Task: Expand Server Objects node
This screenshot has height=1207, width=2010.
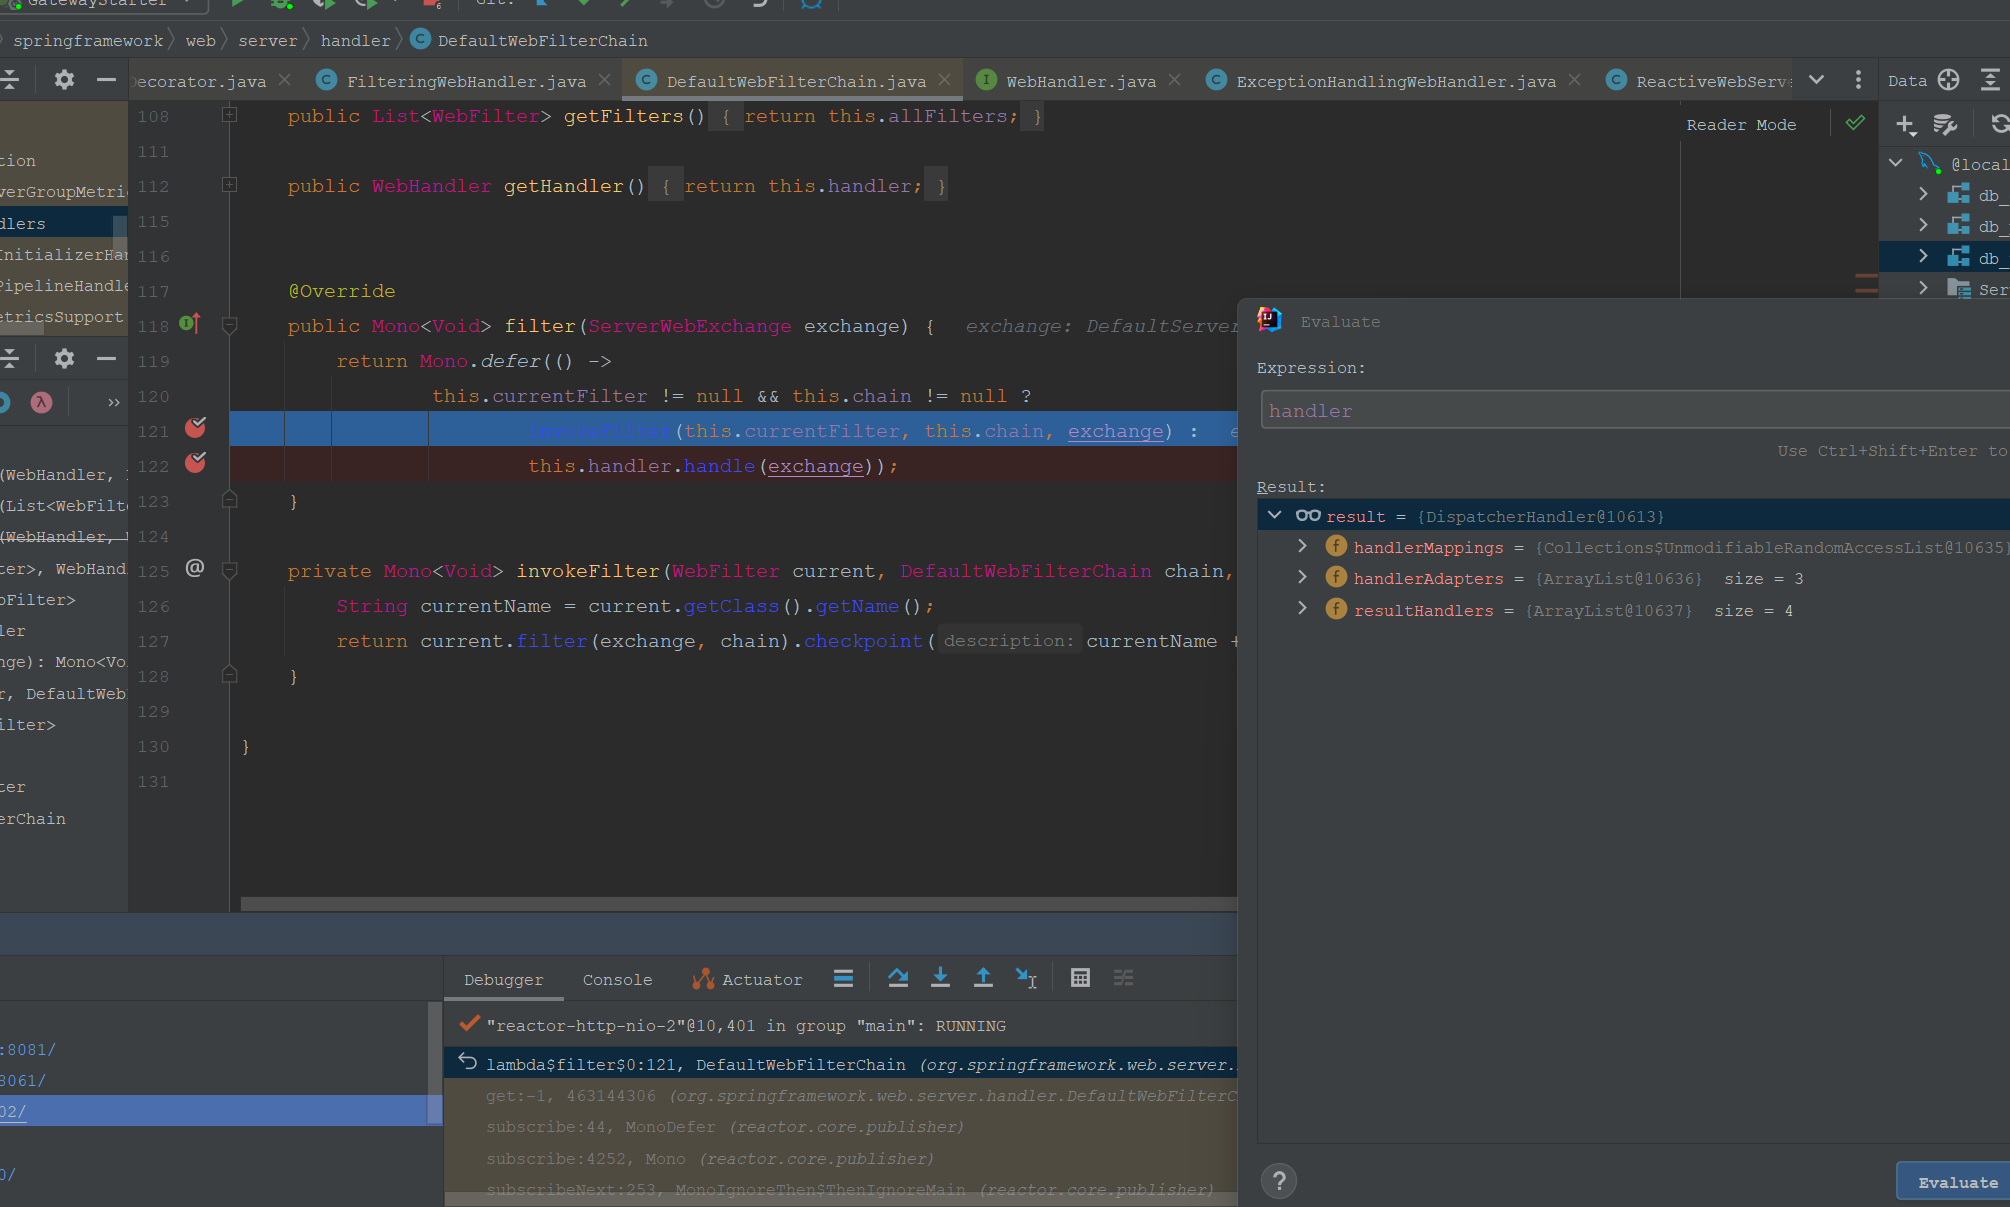Action: point(1922,288)
